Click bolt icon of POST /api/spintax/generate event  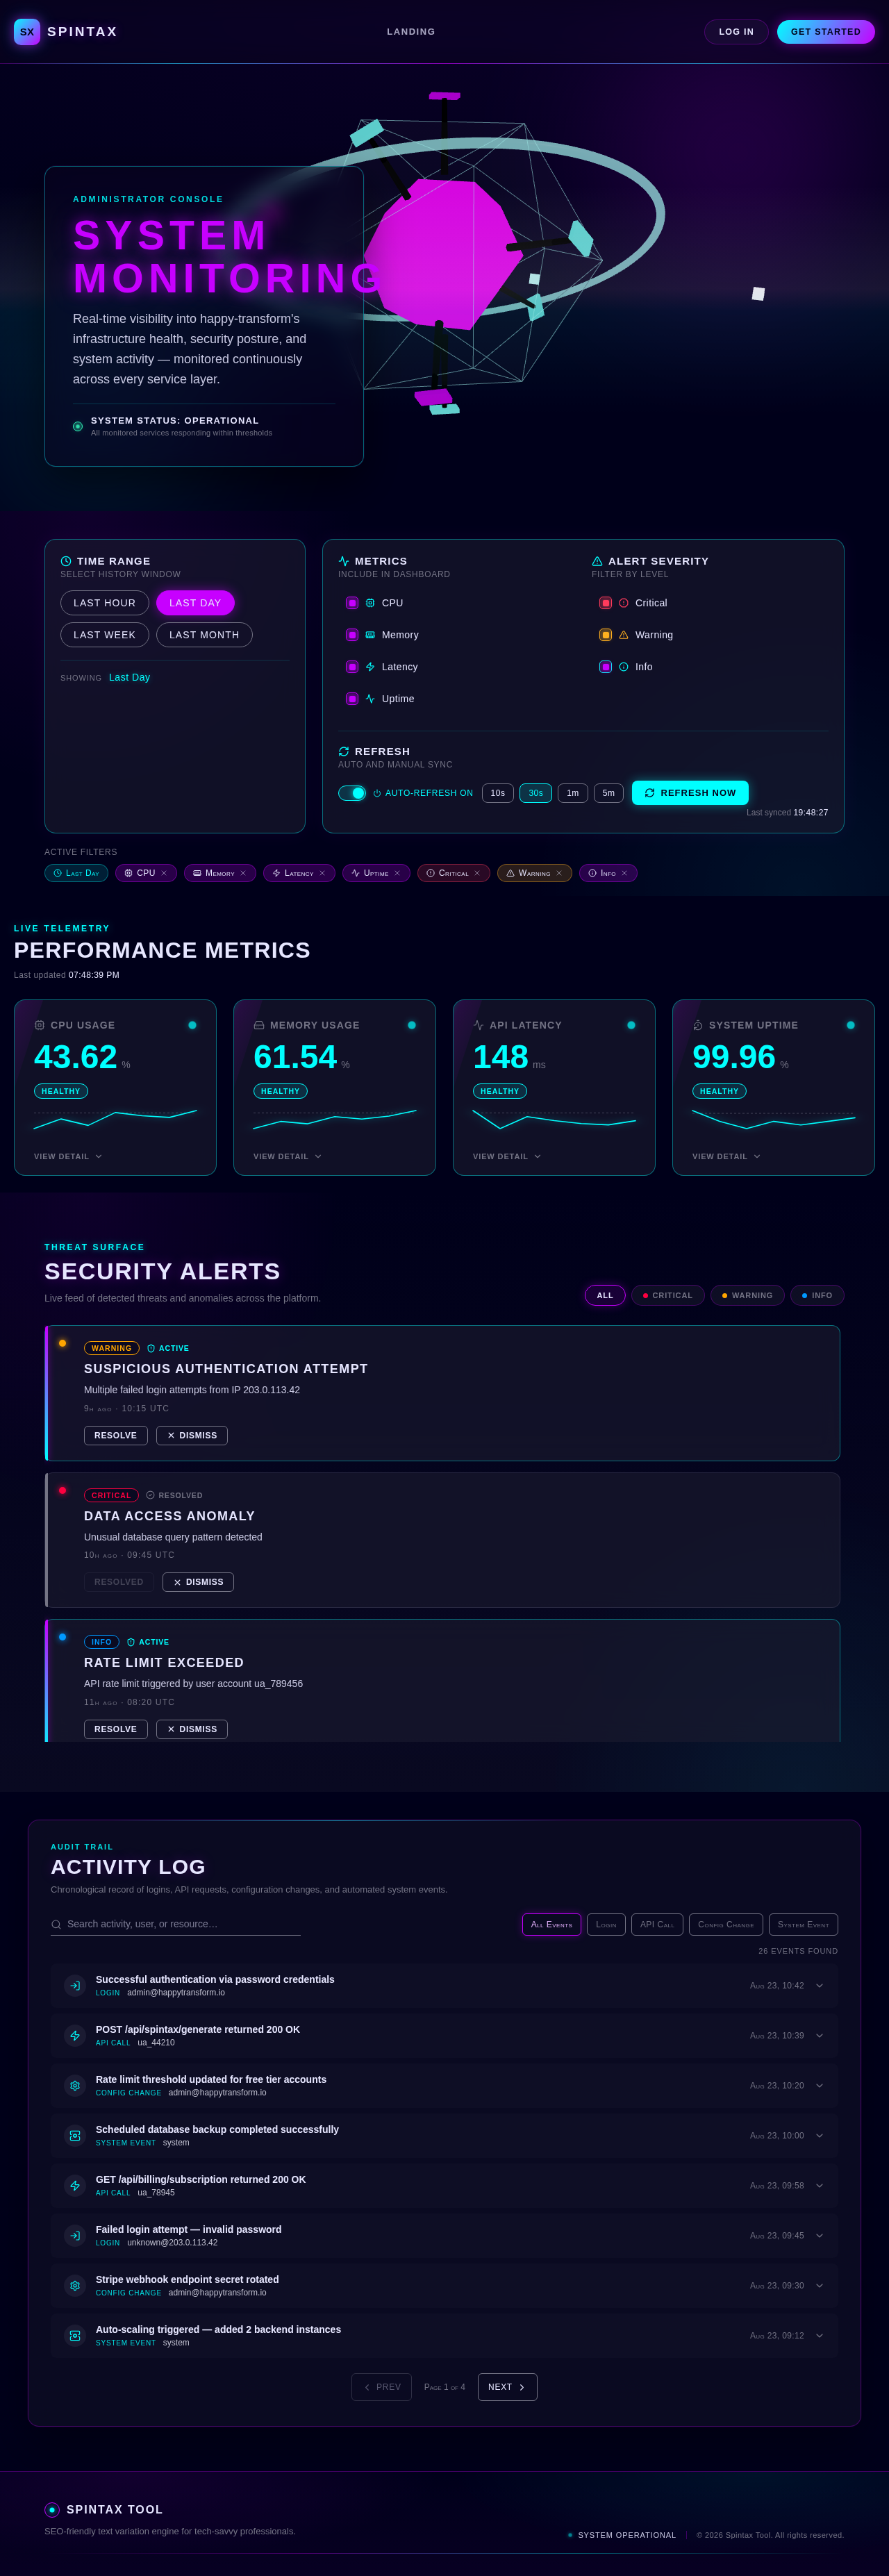click(x=75, y=2036)
